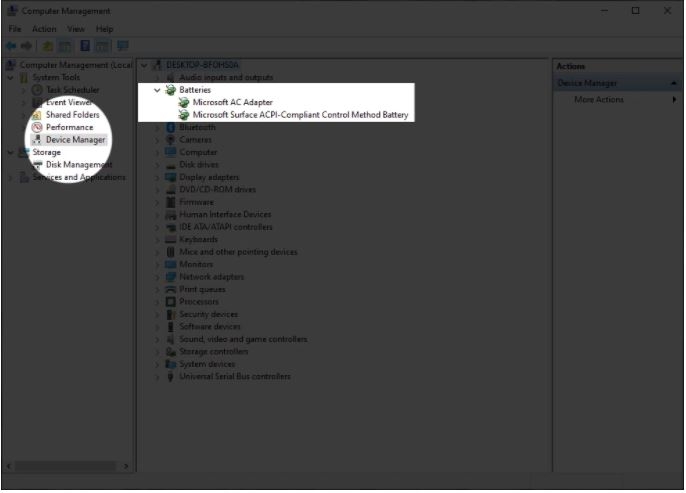Collapse the Batteries category
Image resolution: width=686 pixels, height=493 pixels.
coord(157,90)
